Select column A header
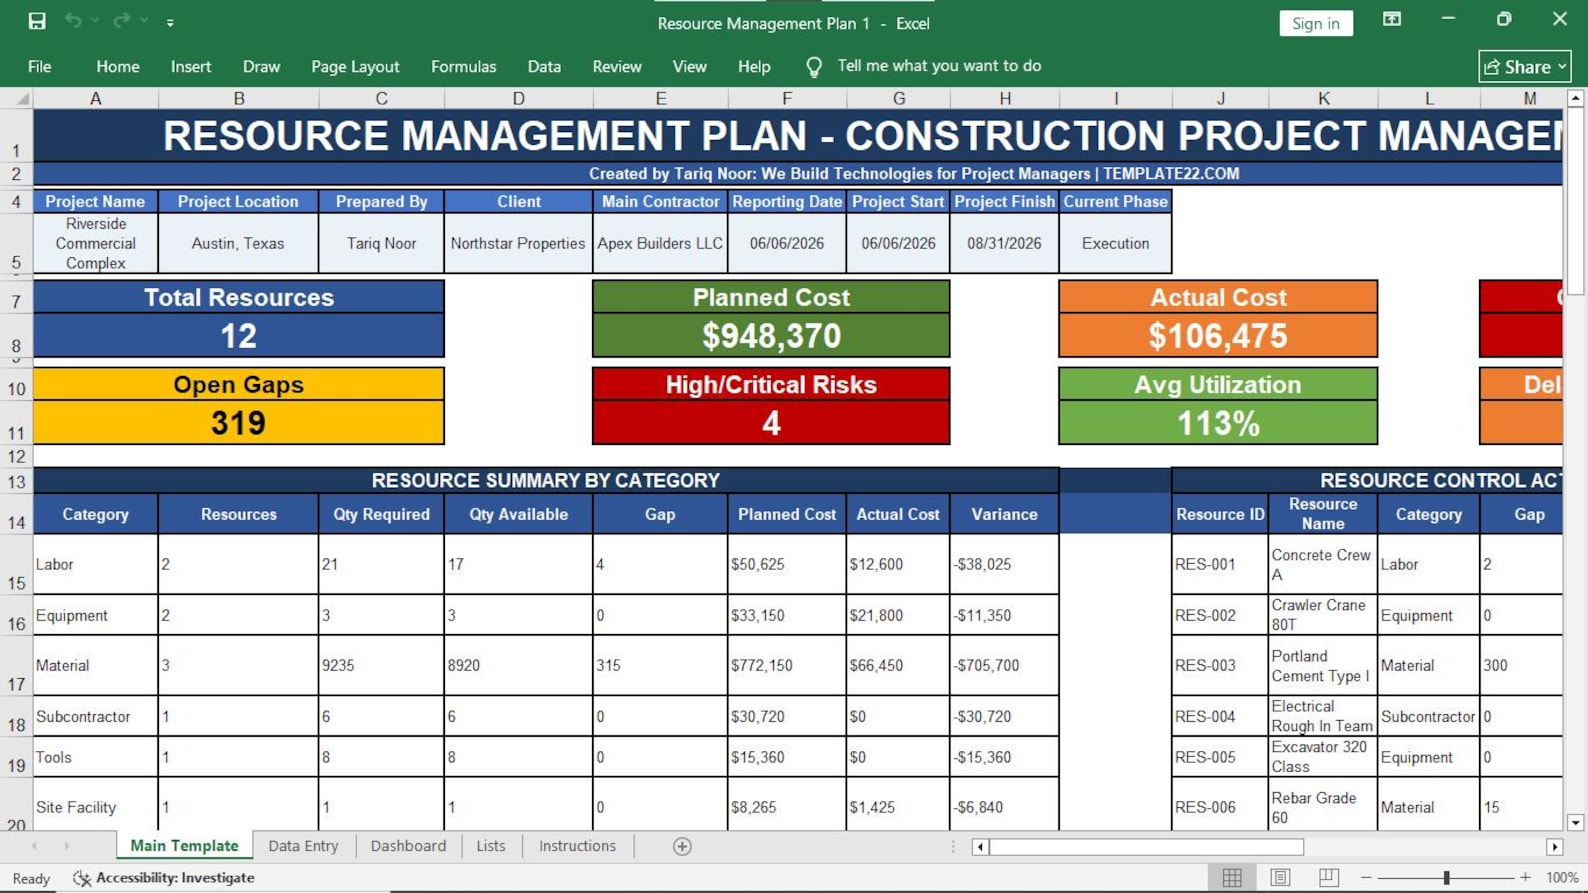The height and width of the screenshot is (893, 1588). click(x=95, y=98)
